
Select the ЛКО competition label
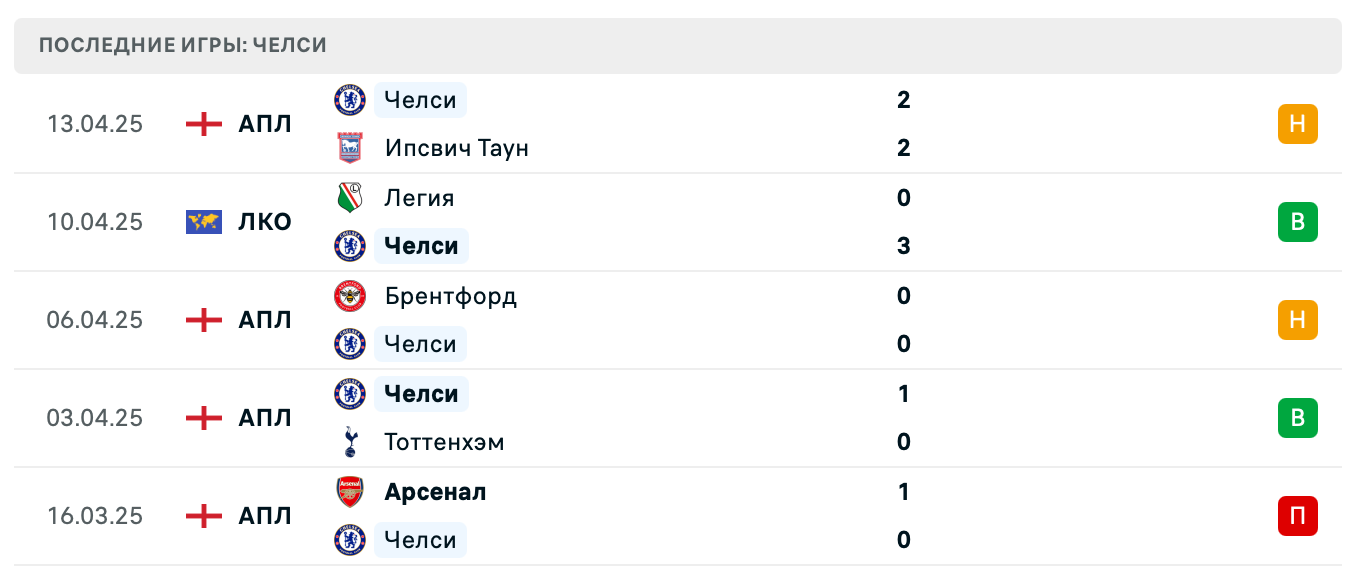coord(265,222)
